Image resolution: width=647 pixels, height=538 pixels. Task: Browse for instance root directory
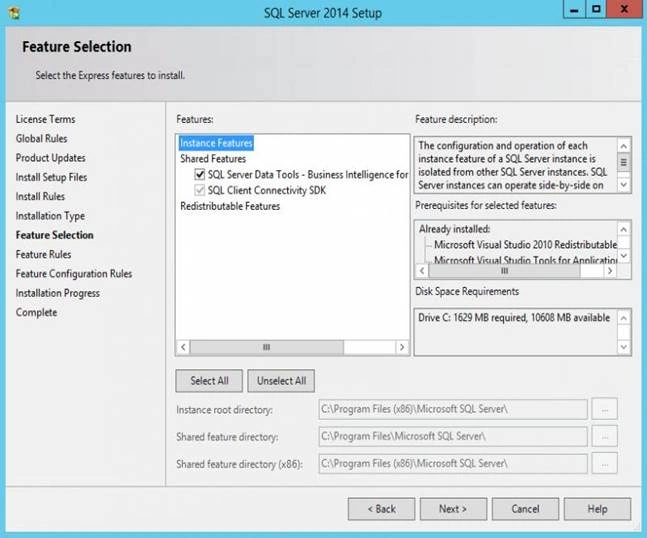(604, 409)
